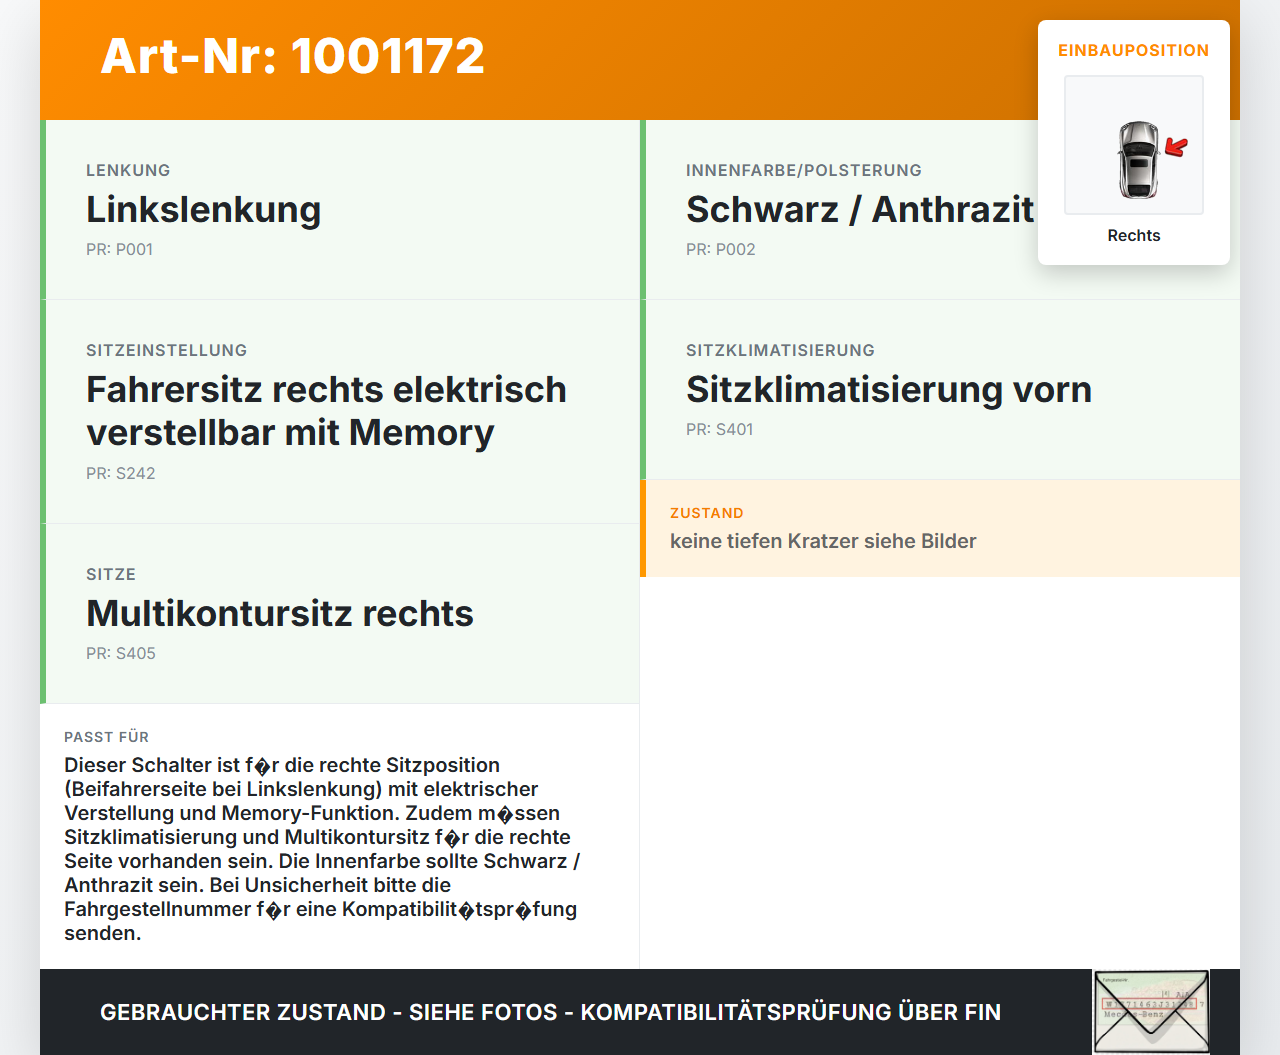Click the Fahrgestellnummer envelope icon
1280x1055 pixels.
(x=1150, y=1011)
